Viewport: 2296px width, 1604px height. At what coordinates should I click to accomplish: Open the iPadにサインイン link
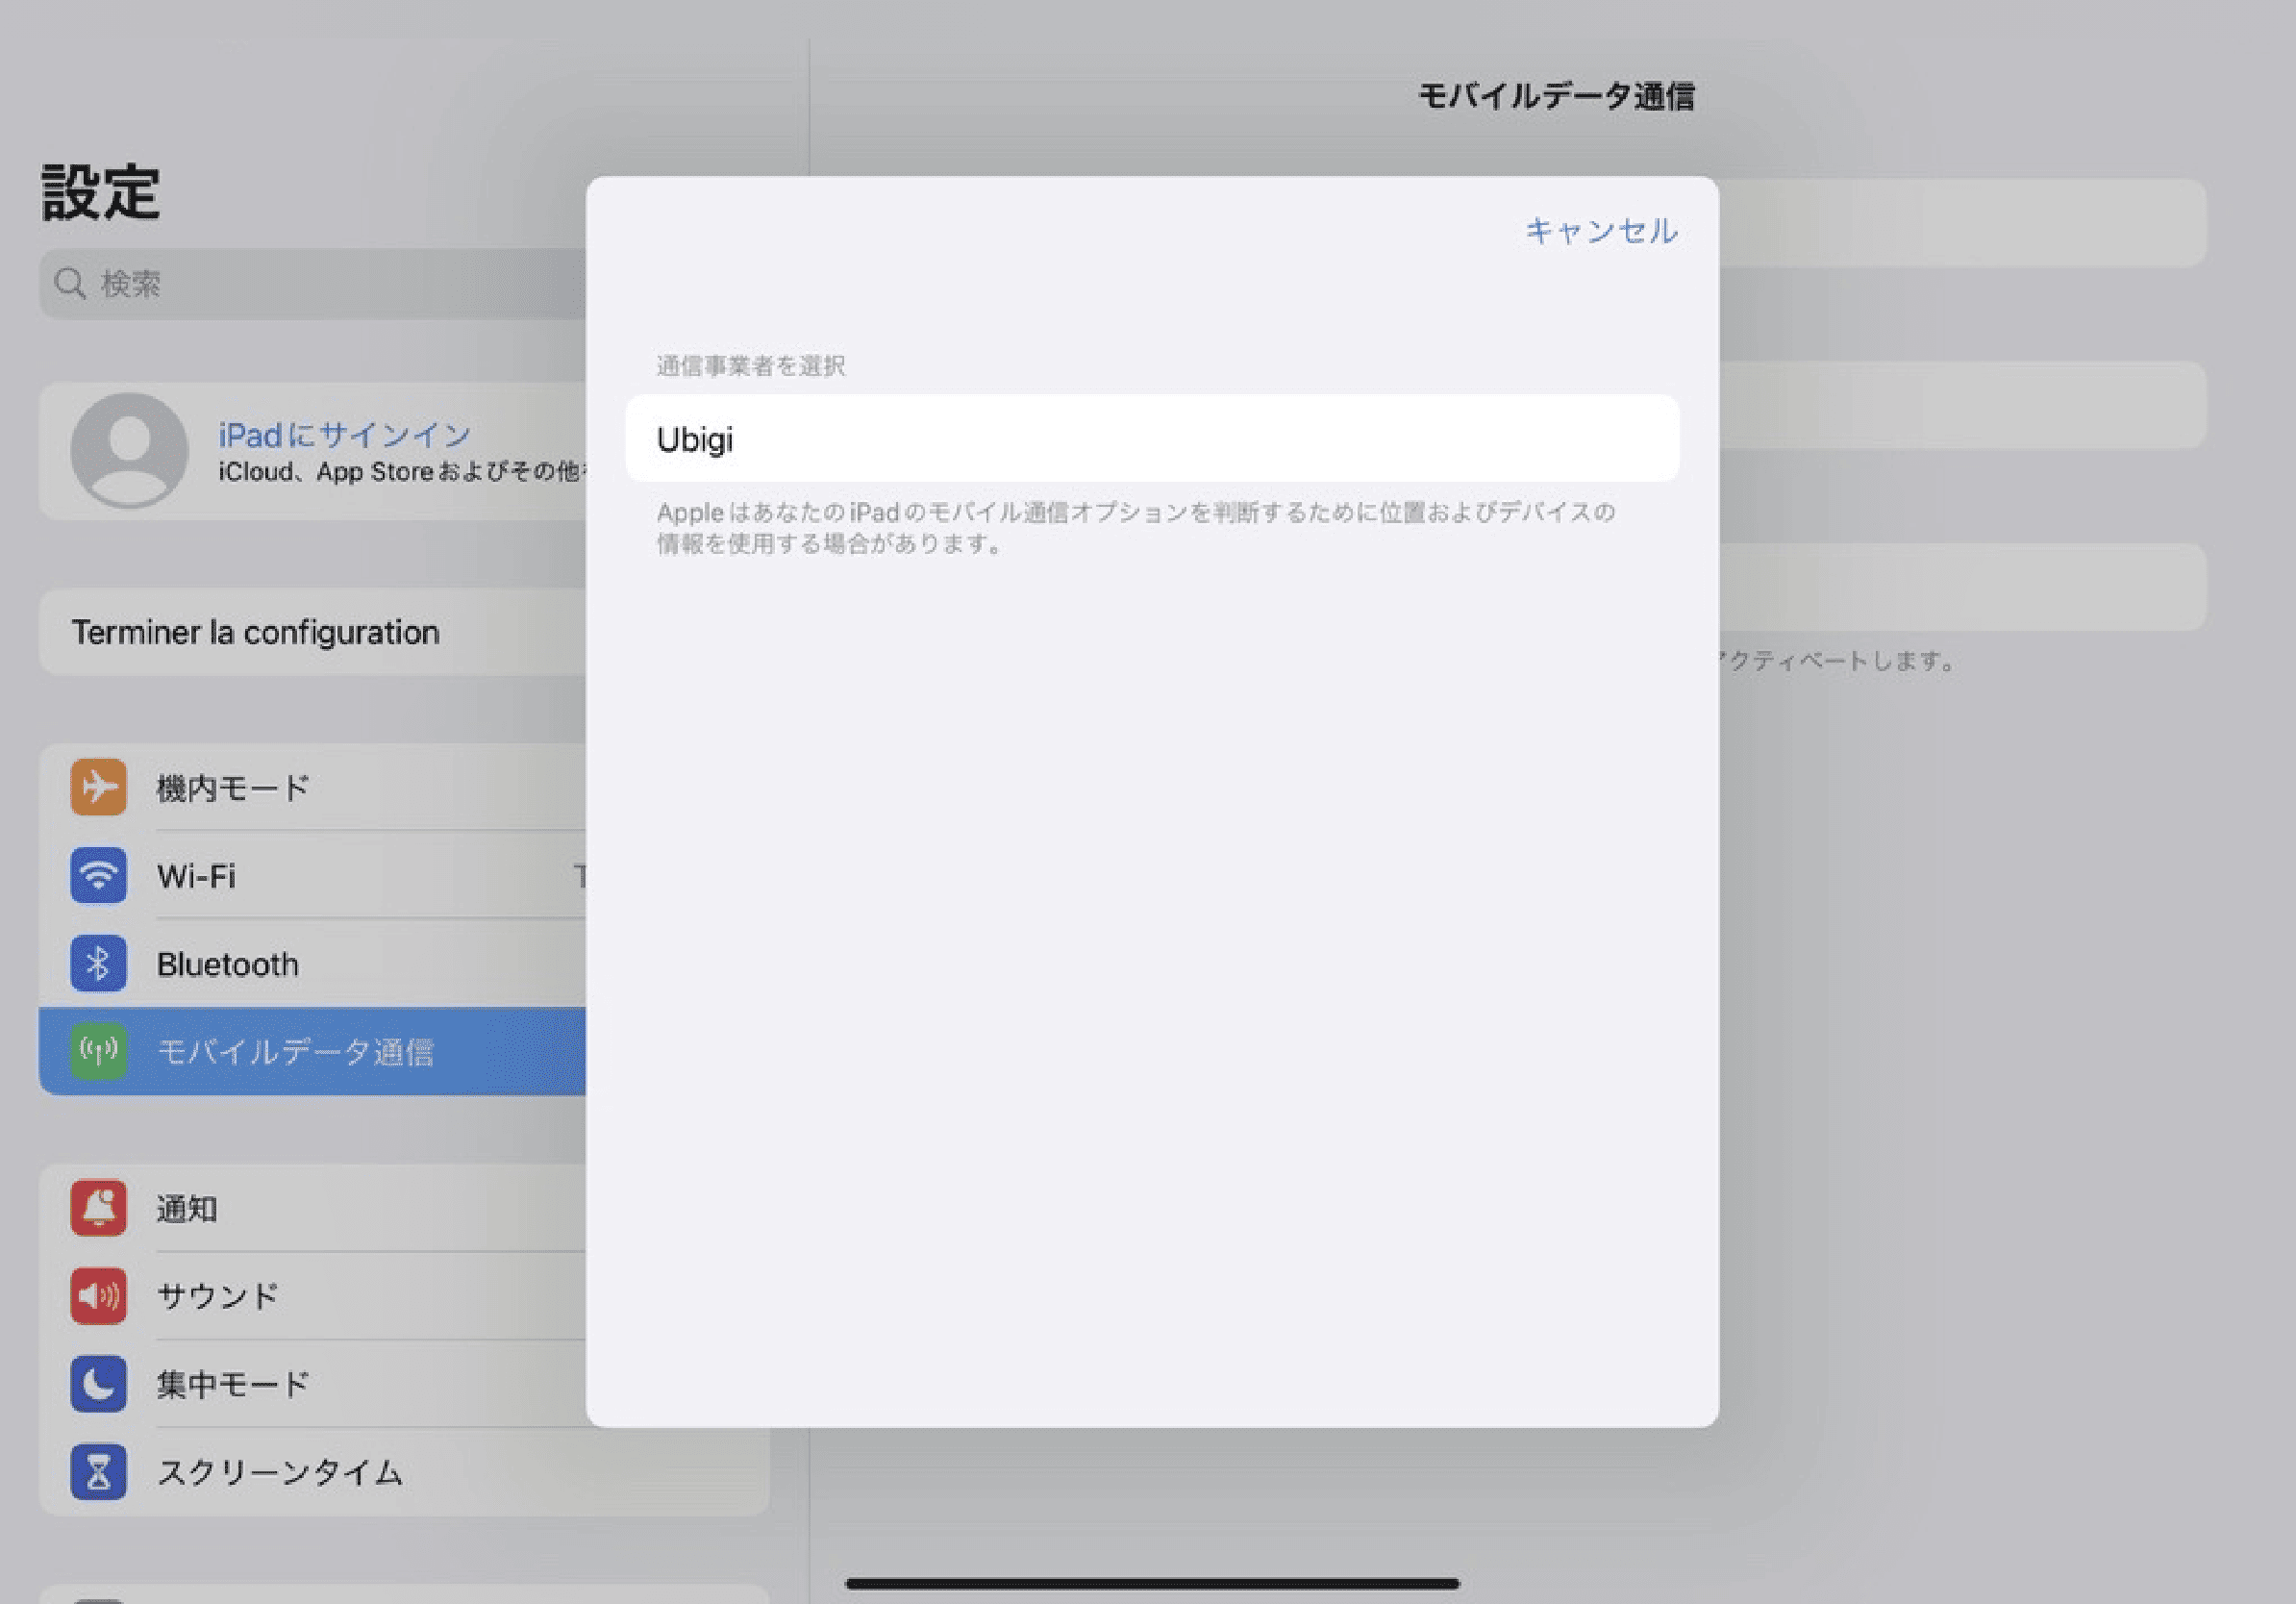[x=345, y=435]
